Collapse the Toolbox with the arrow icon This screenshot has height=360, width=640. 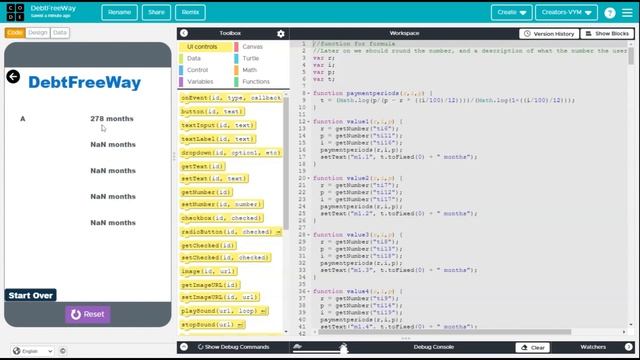click(x=184, y=33)
